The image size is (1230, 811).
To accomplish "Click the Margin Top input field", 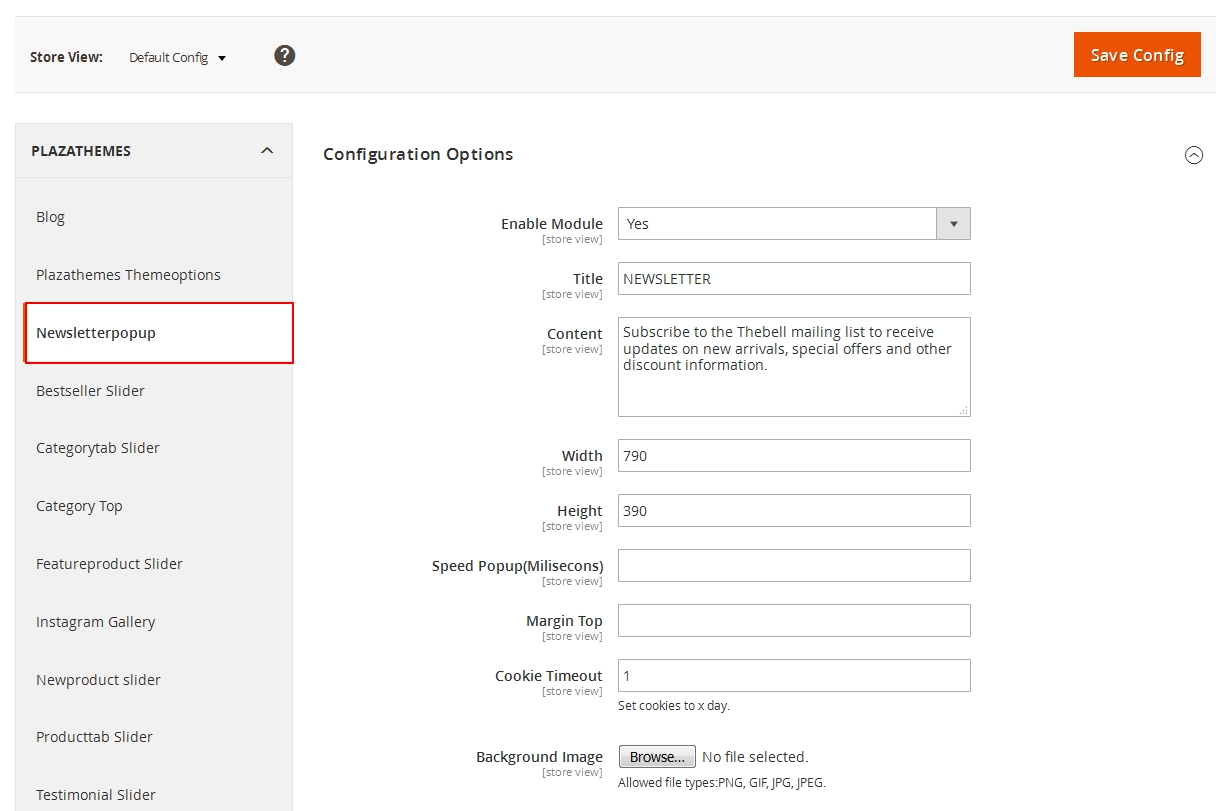I will (x=794, y=621).
